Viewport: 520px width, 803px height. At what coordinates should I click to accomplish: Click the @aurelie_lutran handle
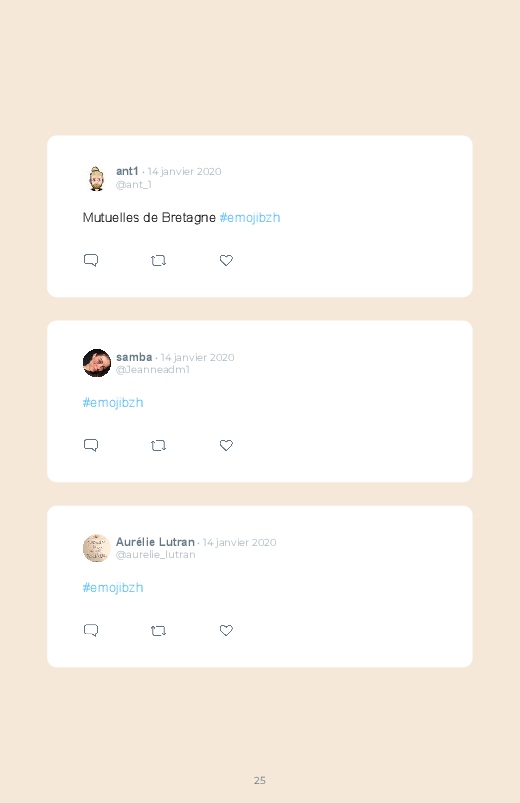156,554
